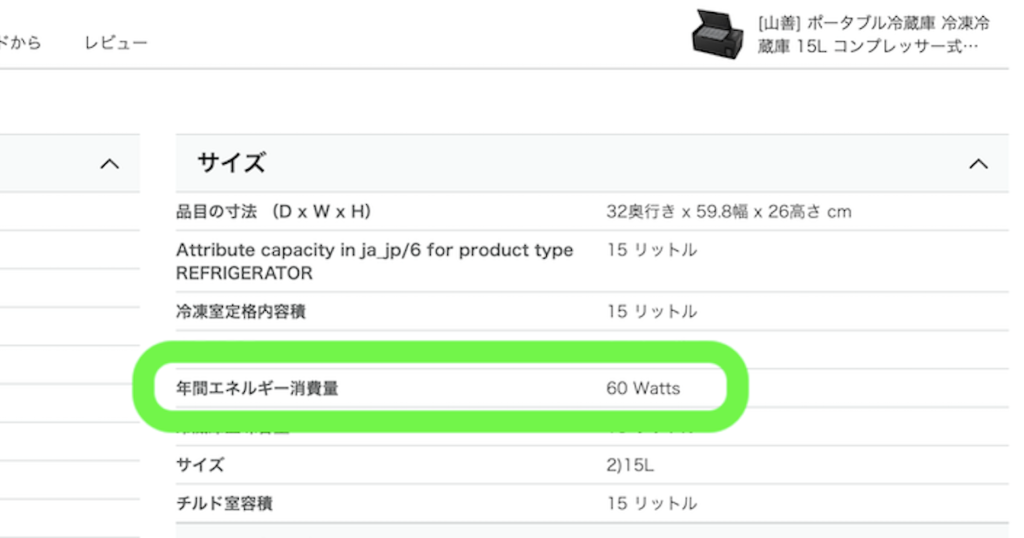Select the 15 リットル value for 冷凍室定格内容積
1024x538 pixels.
tap(651, 312)
